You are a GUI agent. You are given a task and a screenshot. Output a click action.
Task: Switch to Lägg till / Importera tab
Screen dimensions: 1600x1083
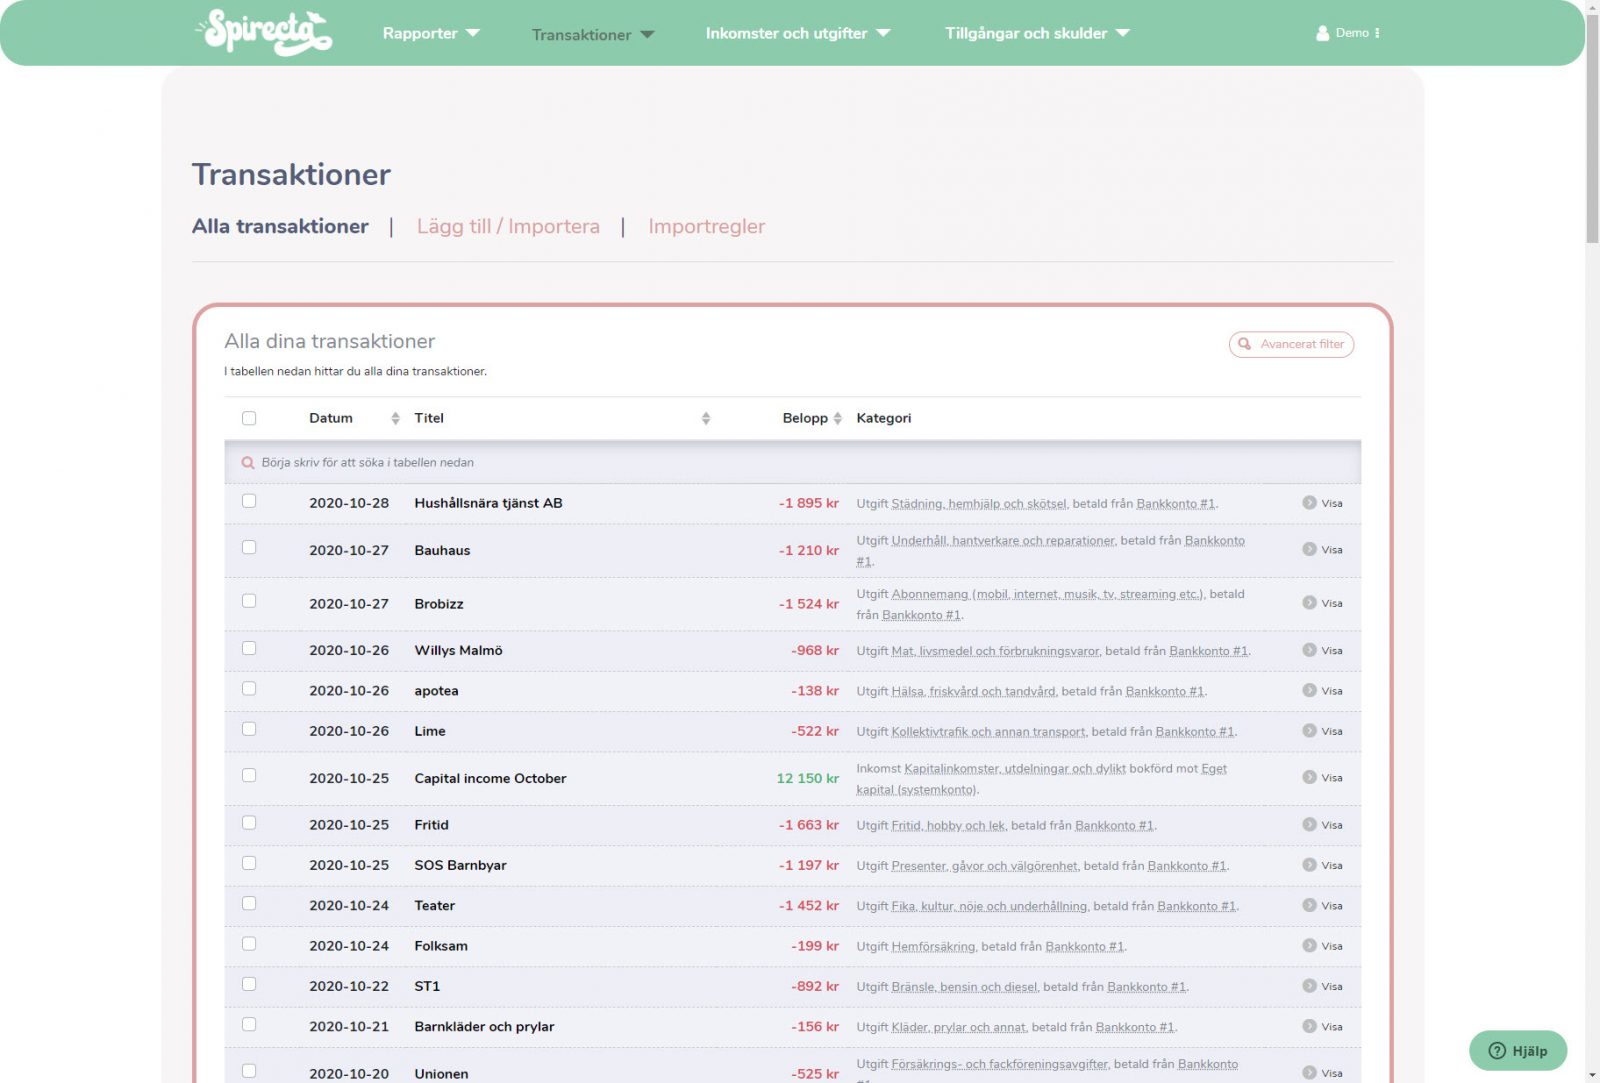(x=508, y=226)
